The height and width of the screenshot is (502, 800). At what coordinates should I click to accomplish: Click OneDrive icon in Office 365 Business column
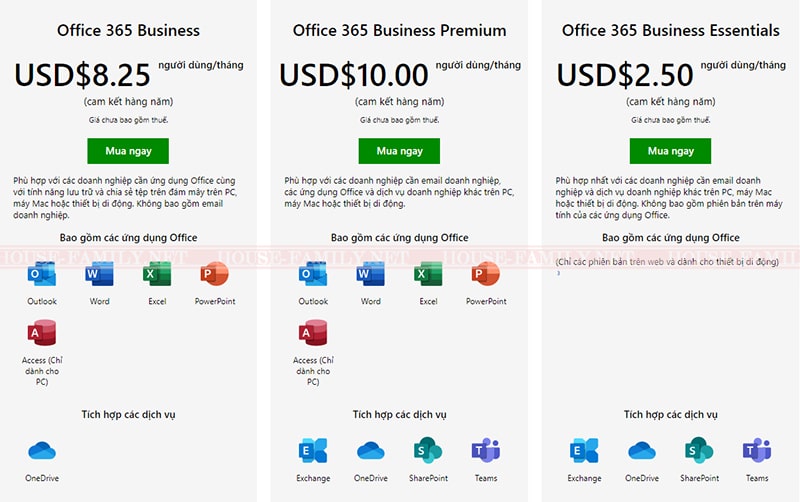[x=42, y=451]
